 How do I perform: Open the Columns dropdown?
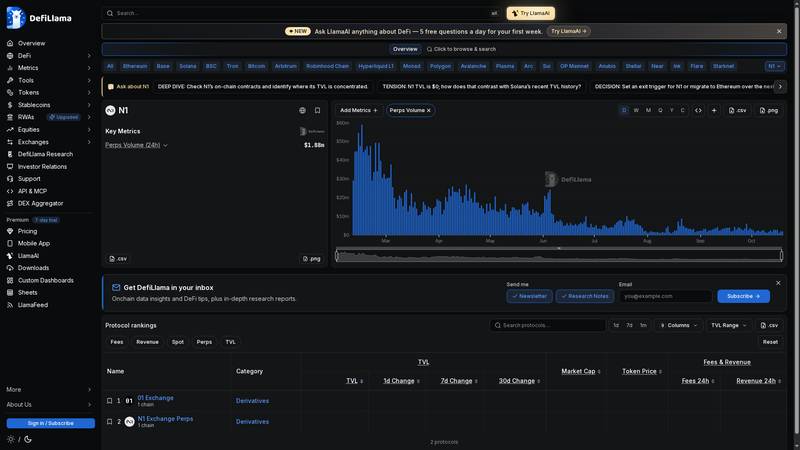coord(679,325)
